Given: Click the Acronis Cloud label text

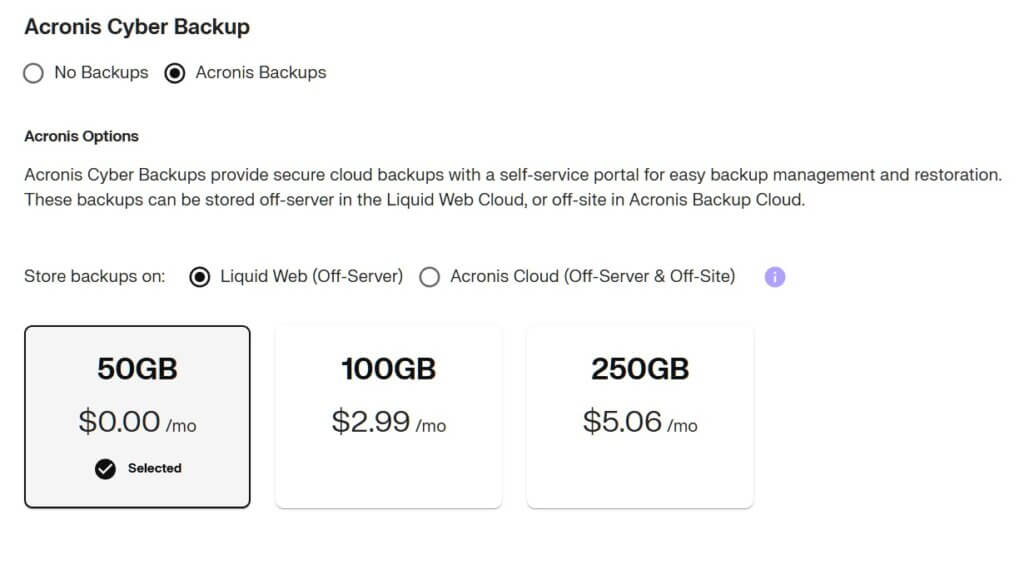Looking at the screenshot, I should (x=592, y=276).
